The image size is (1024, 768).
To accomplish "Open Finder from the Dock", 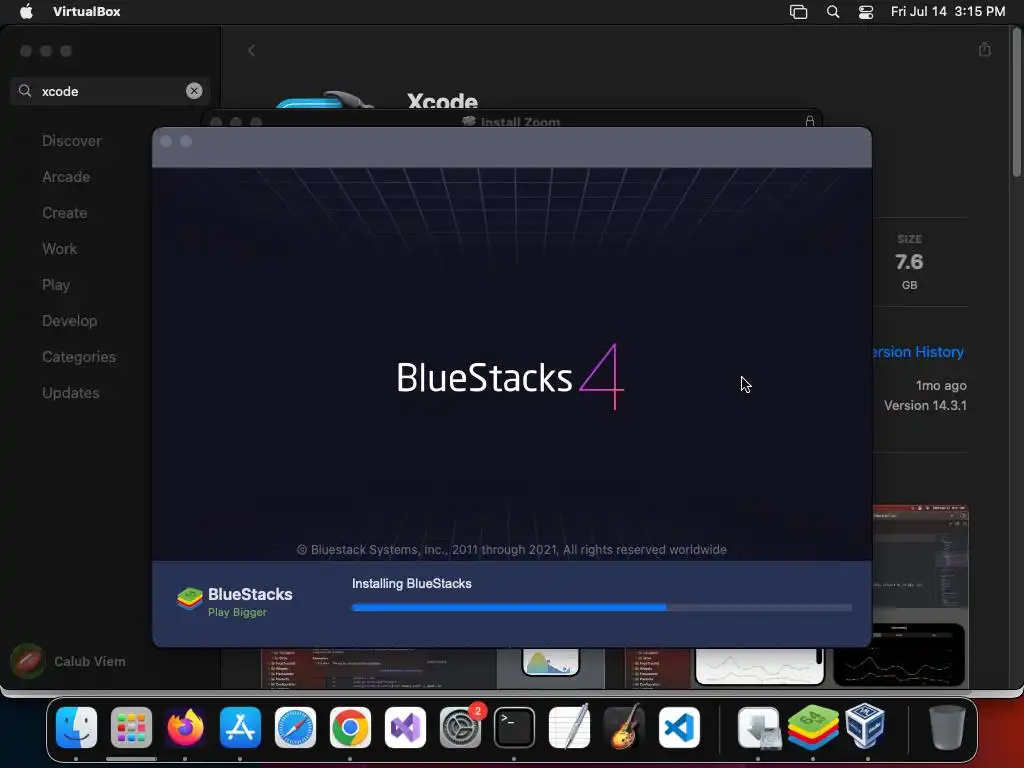I will 76,727.
